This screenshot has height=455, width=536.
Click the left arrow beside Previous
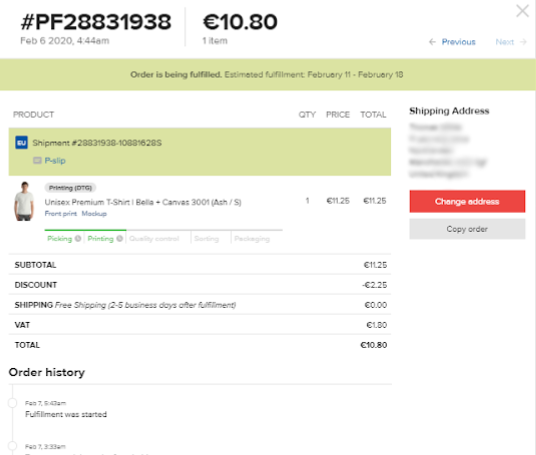(x=432, y=42)
